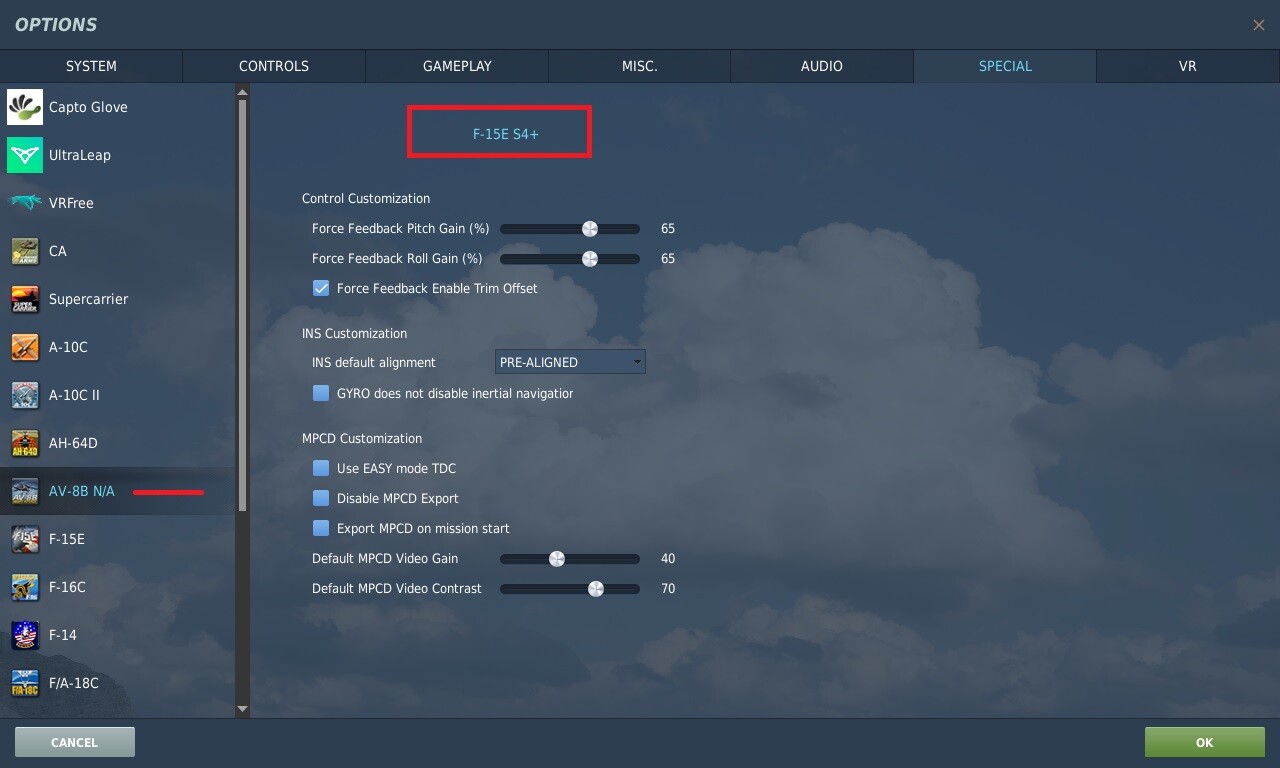Click the Supercarrier module icon
Image resolution: width=1280 pixels, height=768 pixels.
pyautogui.click(x=25, y=299)
